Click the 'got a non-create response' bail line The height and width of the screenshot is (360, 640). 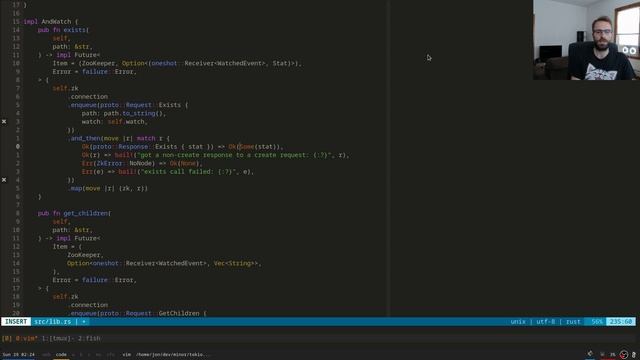point(215,155)
